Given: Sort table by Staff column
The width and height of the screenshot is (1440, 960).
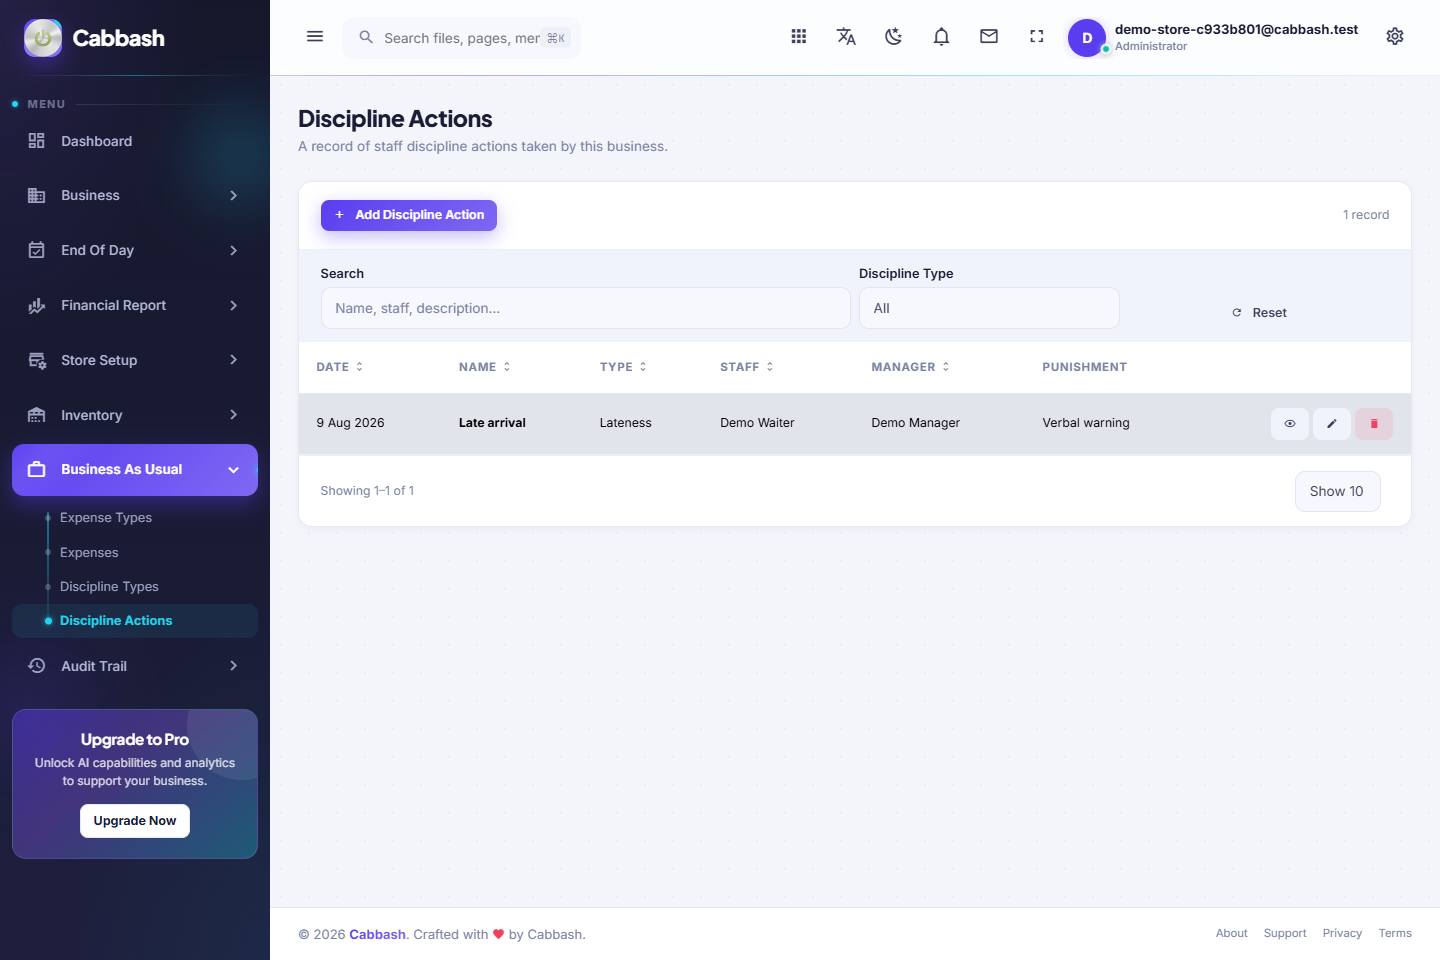Looking at the screenshot, I should tap(747, 367).
